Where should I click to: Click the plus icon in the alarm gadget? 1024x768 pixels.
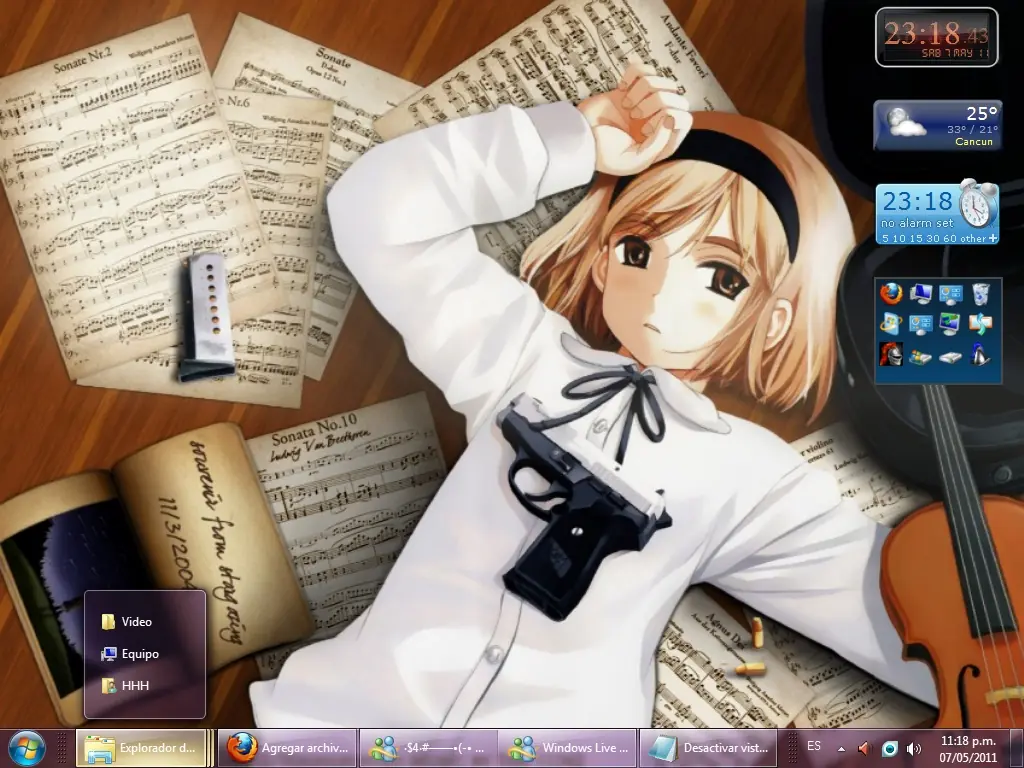click(x=993, y=238)
